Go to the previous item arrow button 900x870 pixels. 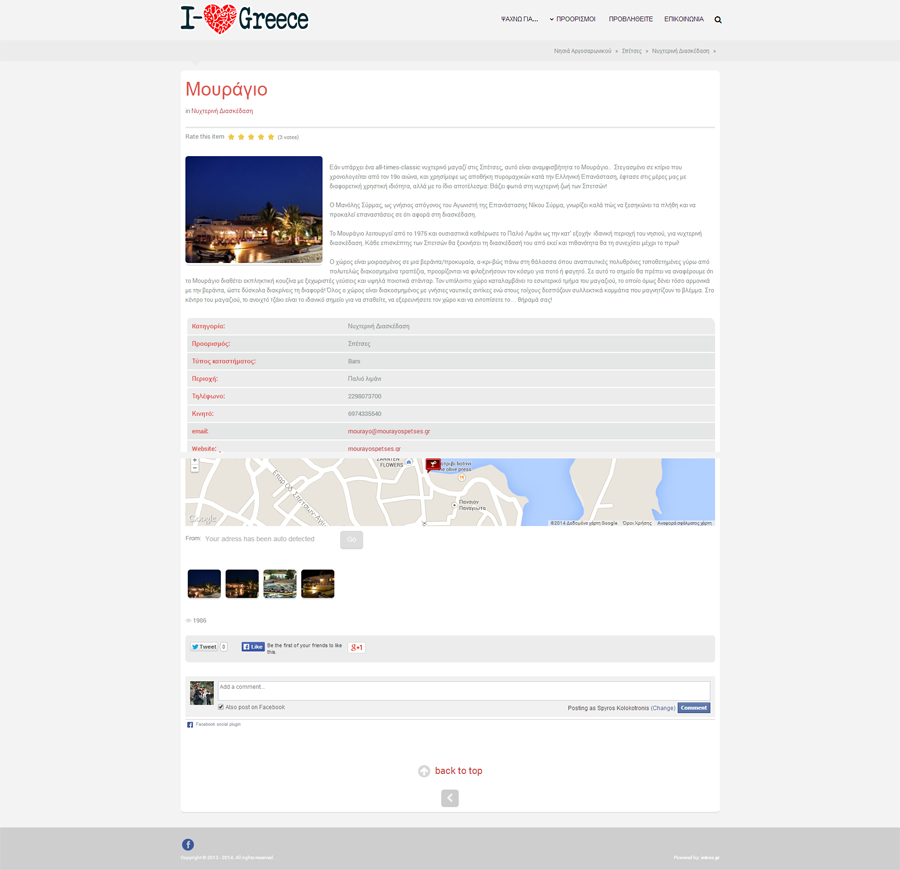pos(450,798)
